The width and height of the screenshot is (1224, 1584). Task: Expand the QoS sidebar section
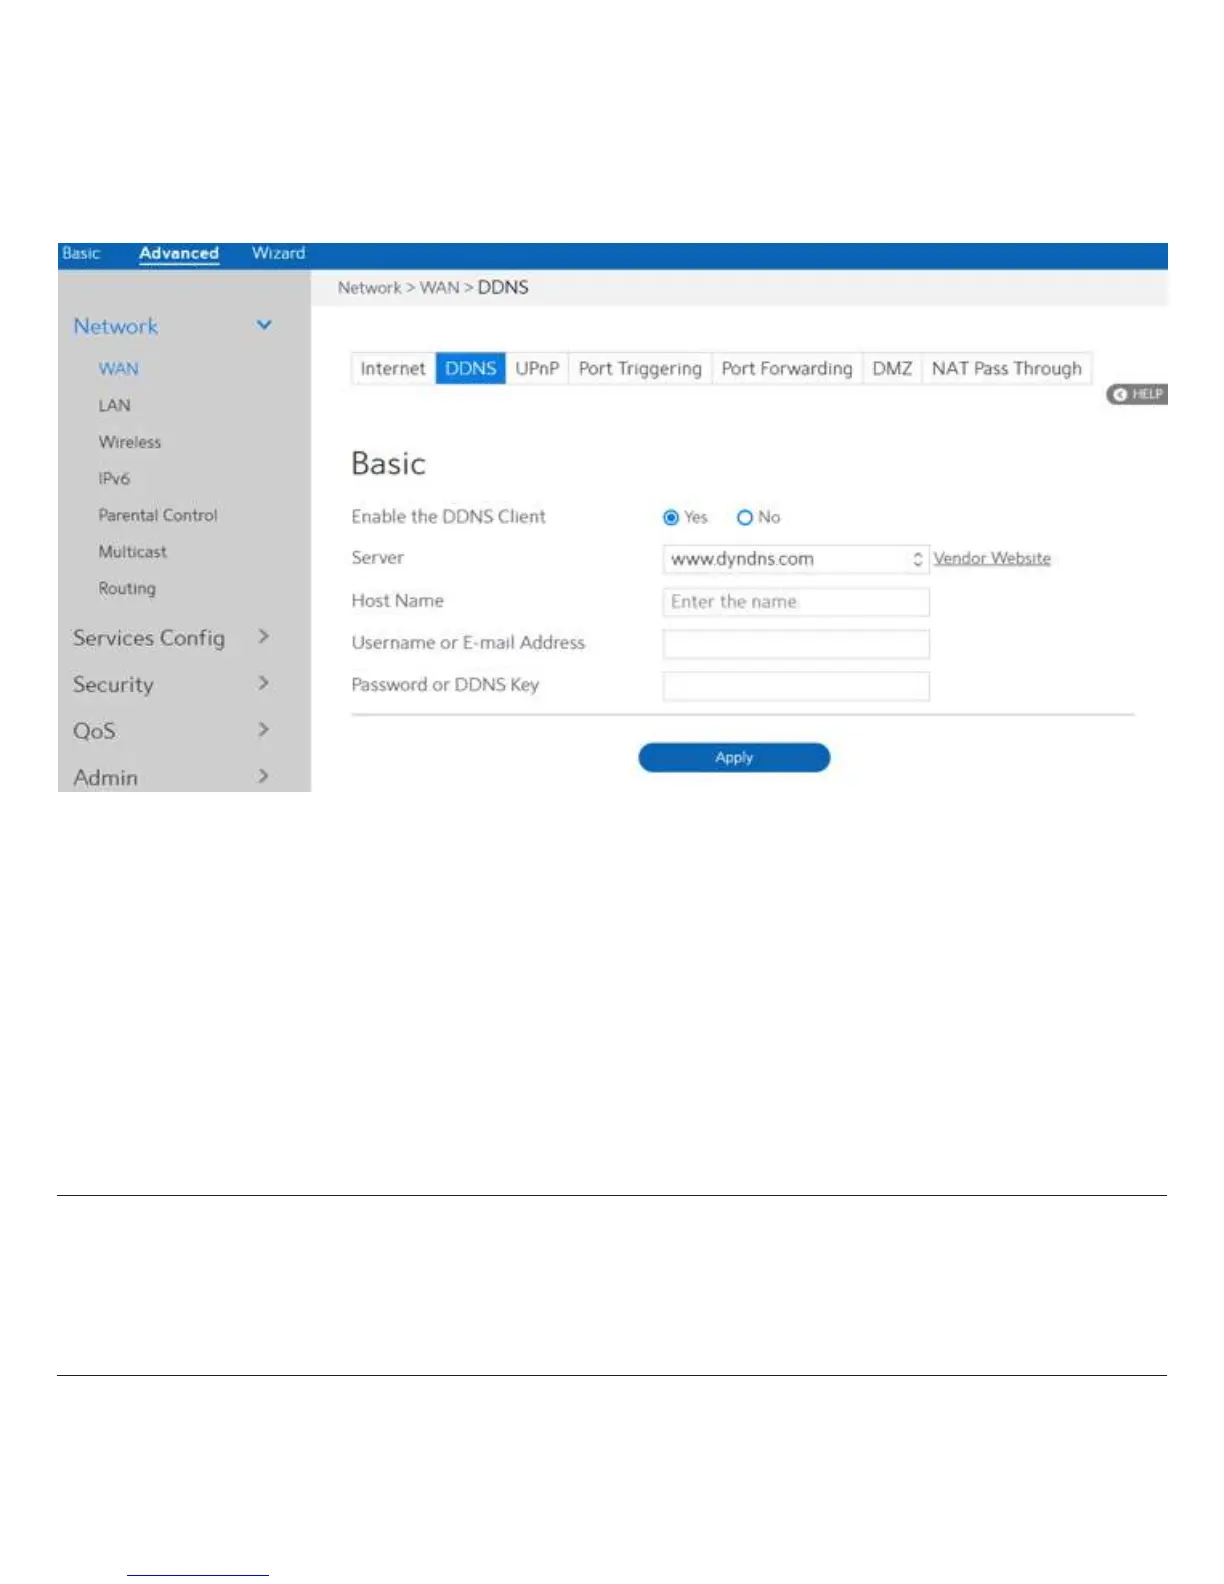click(x=263, y=729)
